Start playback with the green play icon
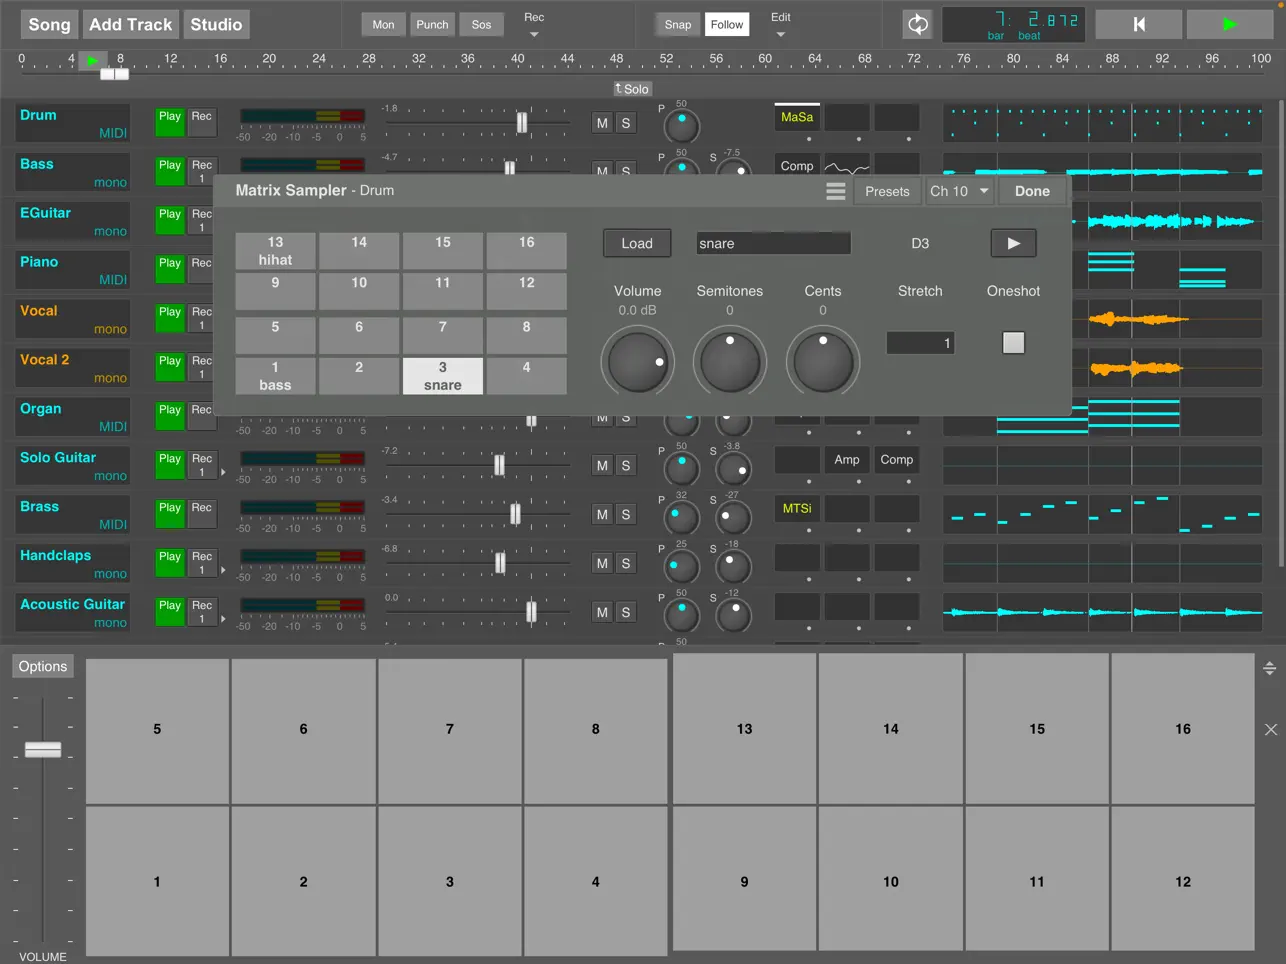1286x964 pixels. [x=1229, y=23]
